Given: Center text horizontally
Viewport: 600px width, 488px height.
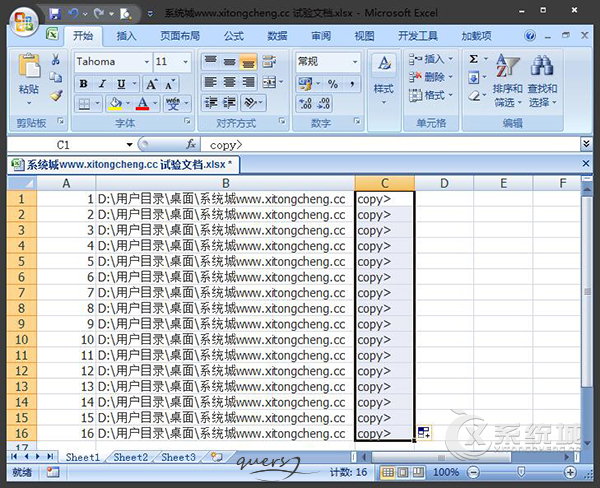Looking at the screenshot, I should pos(230,82).
